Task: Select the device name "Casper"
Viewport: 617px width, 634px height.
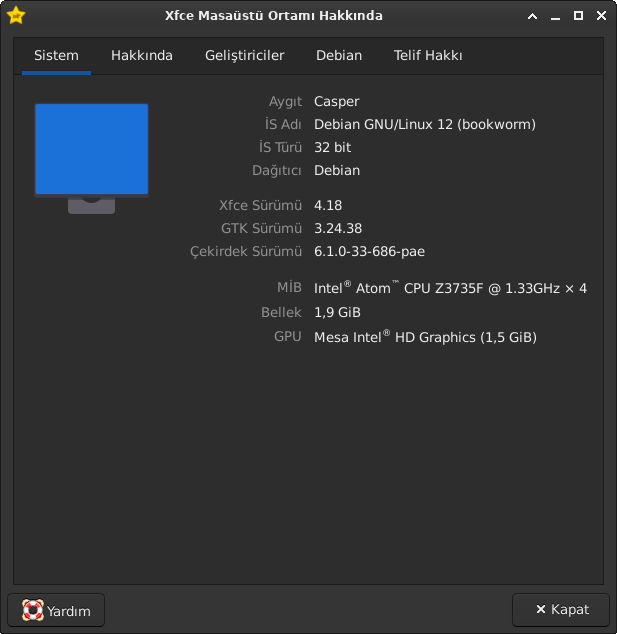Action: click(x=336, y=101)
